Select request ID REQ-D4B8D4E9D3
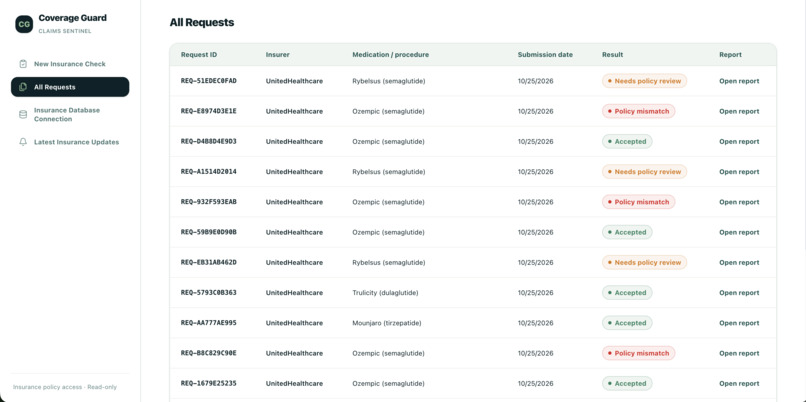Image resolution: width=806 pixels, height=402 pixels. tap(209, 141)
